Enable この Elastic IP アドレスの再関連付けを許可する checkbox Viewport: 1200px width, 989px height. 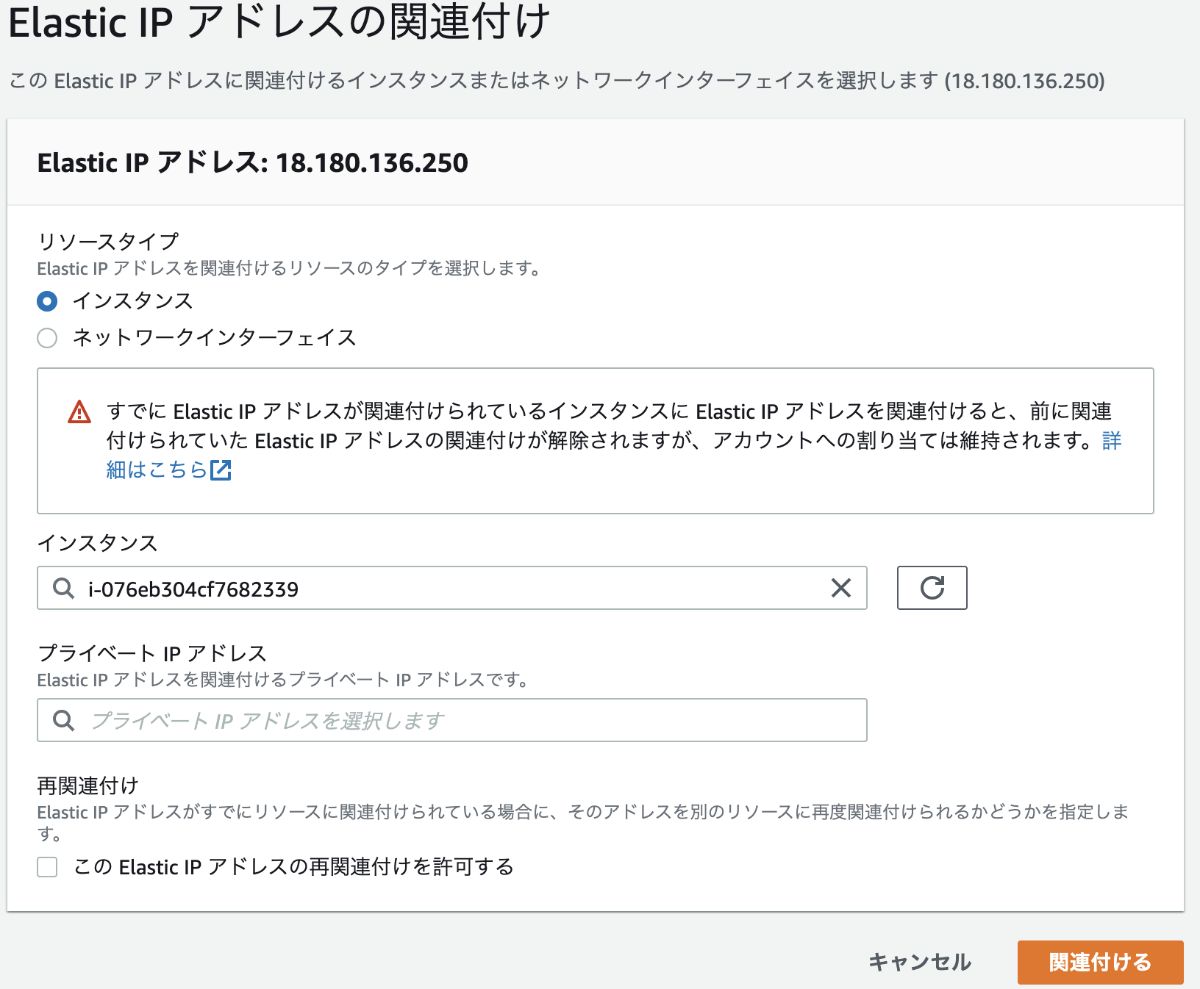(x=47, y=867)
